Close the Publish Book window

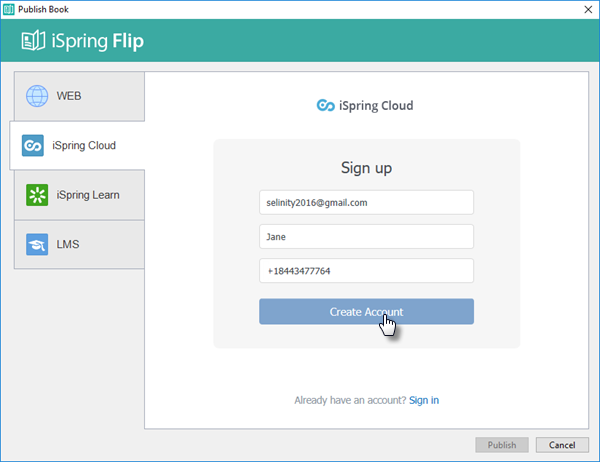tap(588, 9)
